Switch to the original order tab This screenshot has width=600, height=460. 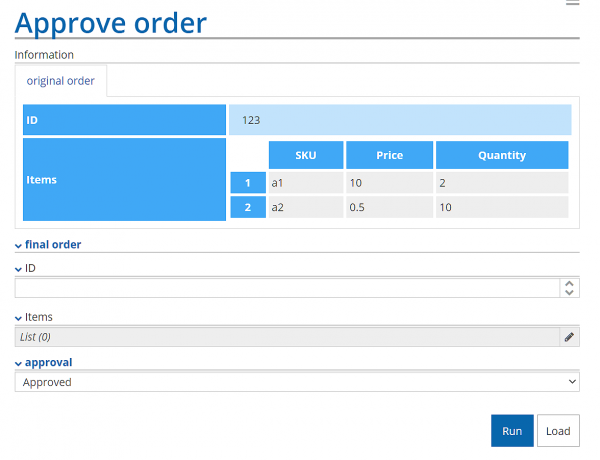coord(61,81)
